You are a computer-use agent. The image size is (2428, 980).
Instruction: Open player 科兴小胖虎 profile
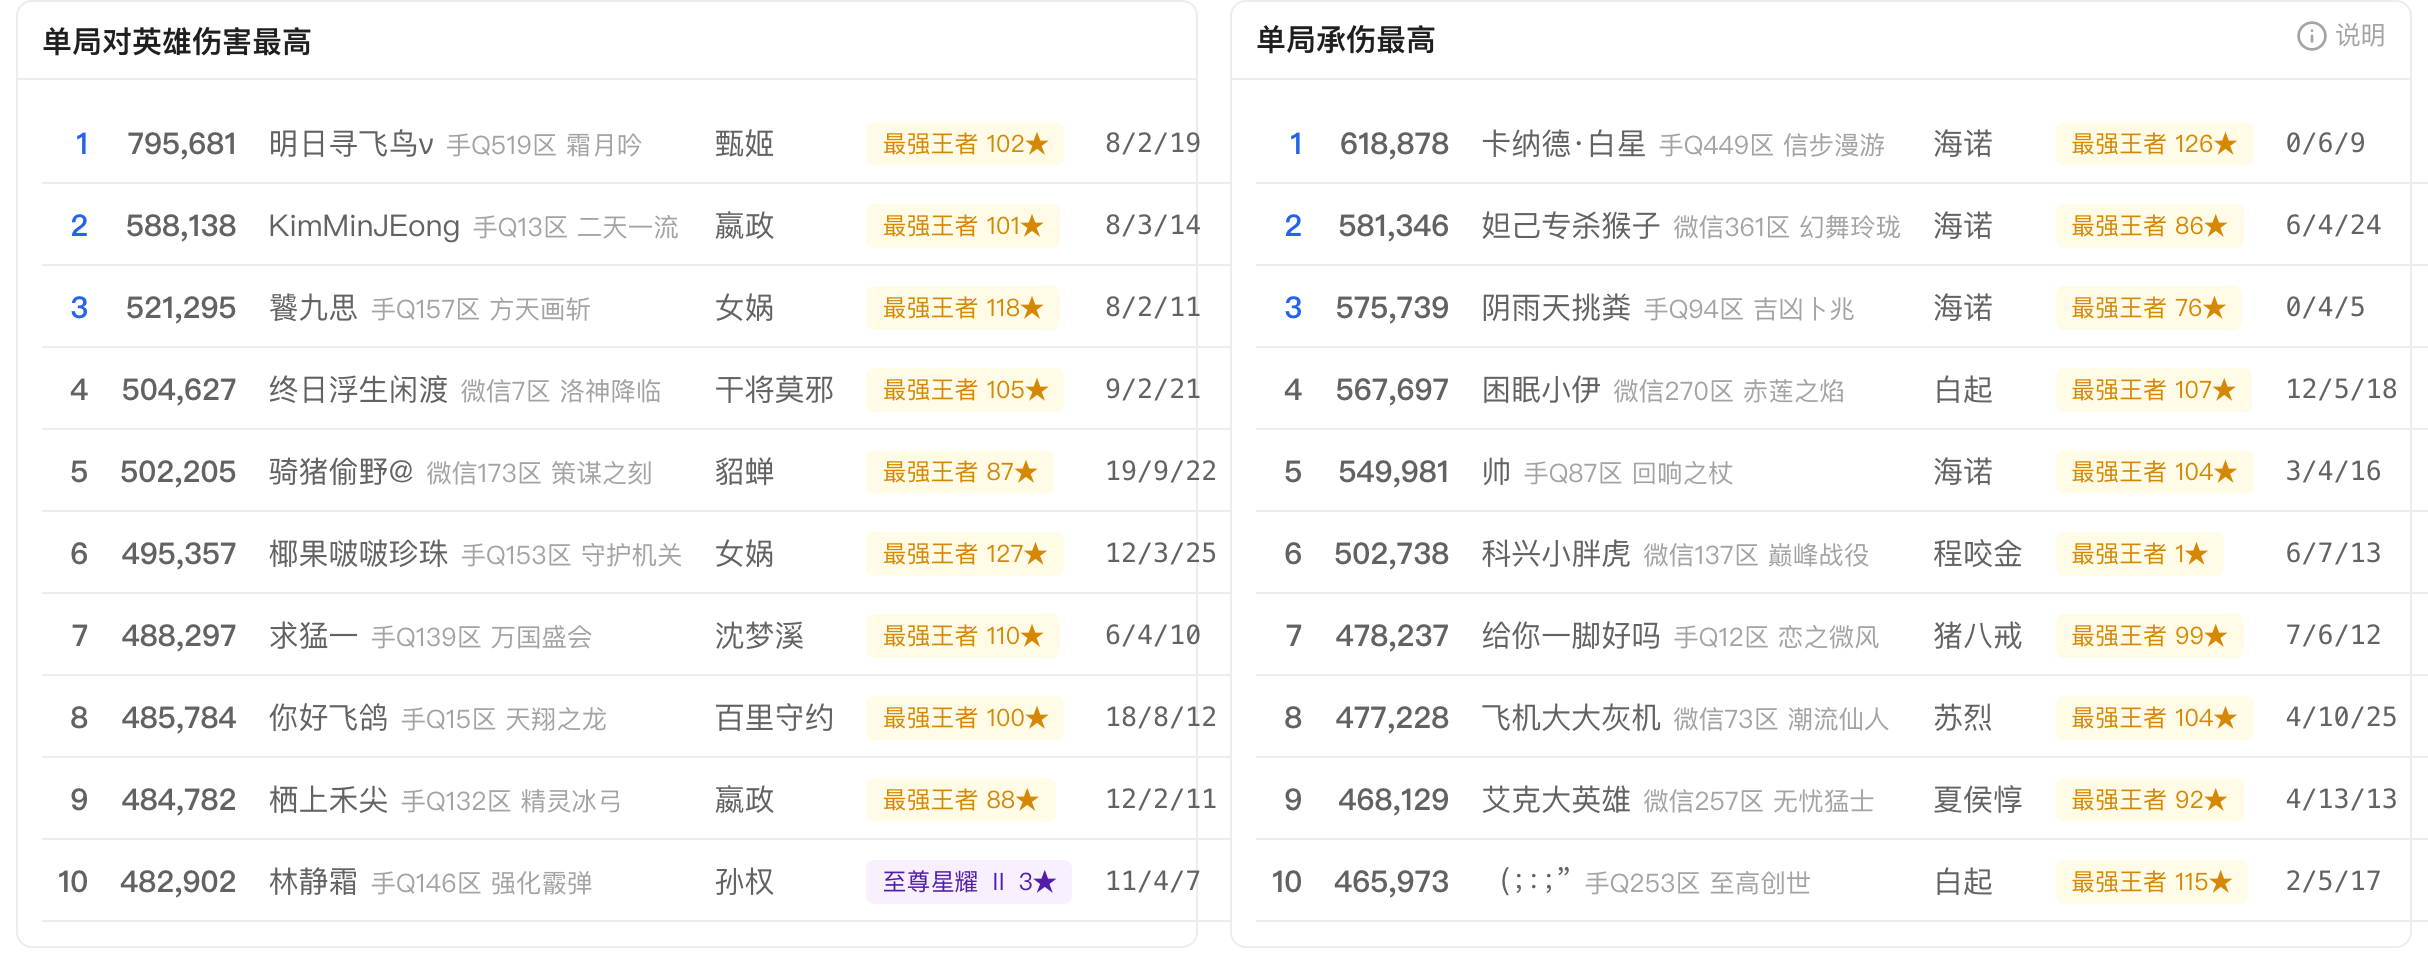[1556, 554]
